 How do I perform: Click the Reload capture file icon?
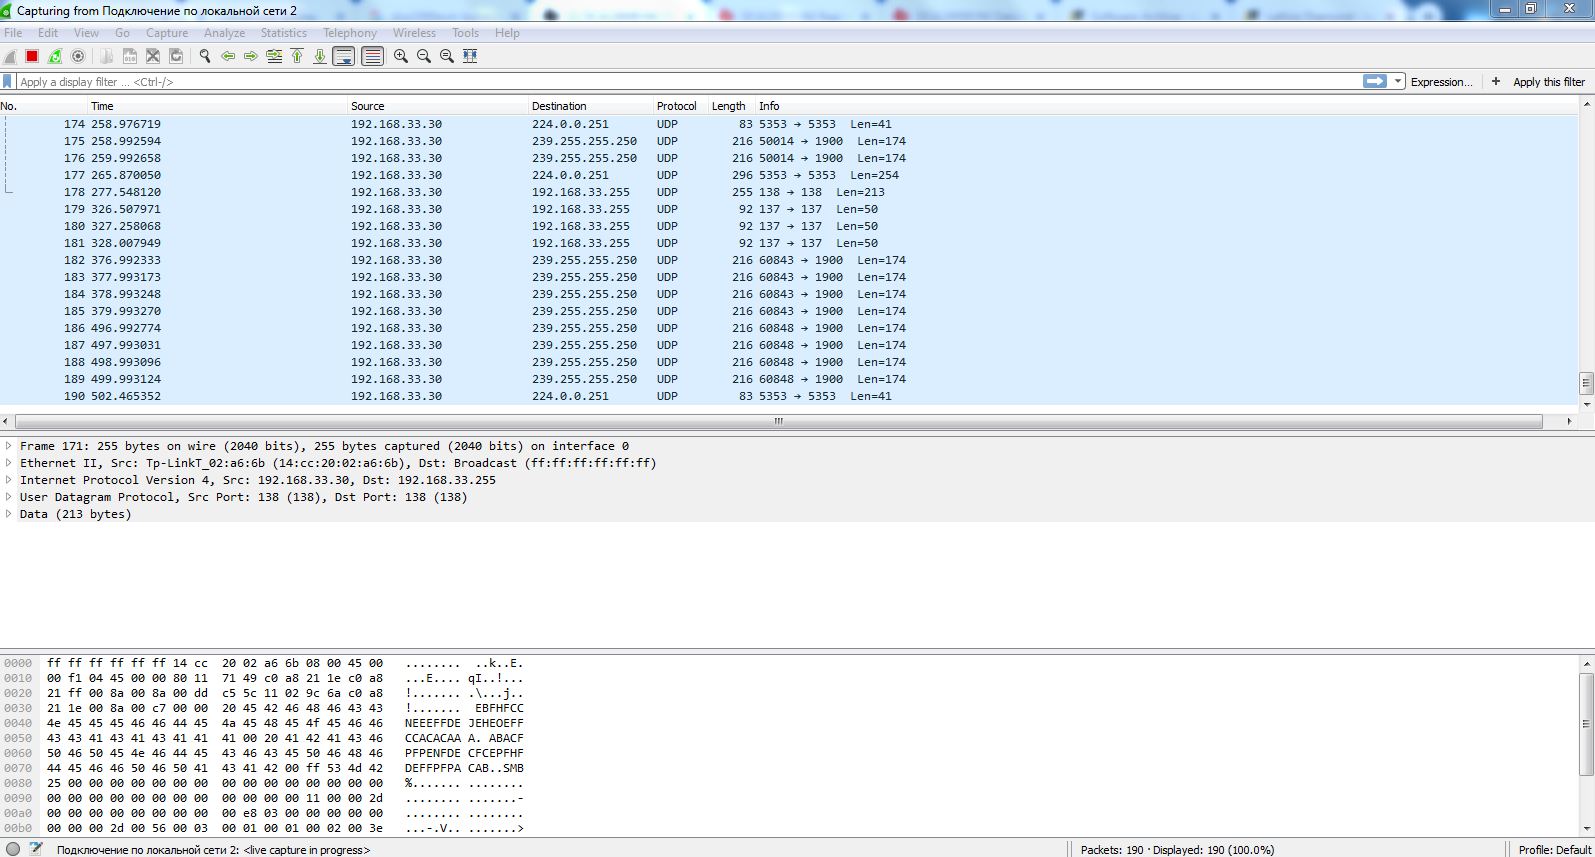point(176,56)
